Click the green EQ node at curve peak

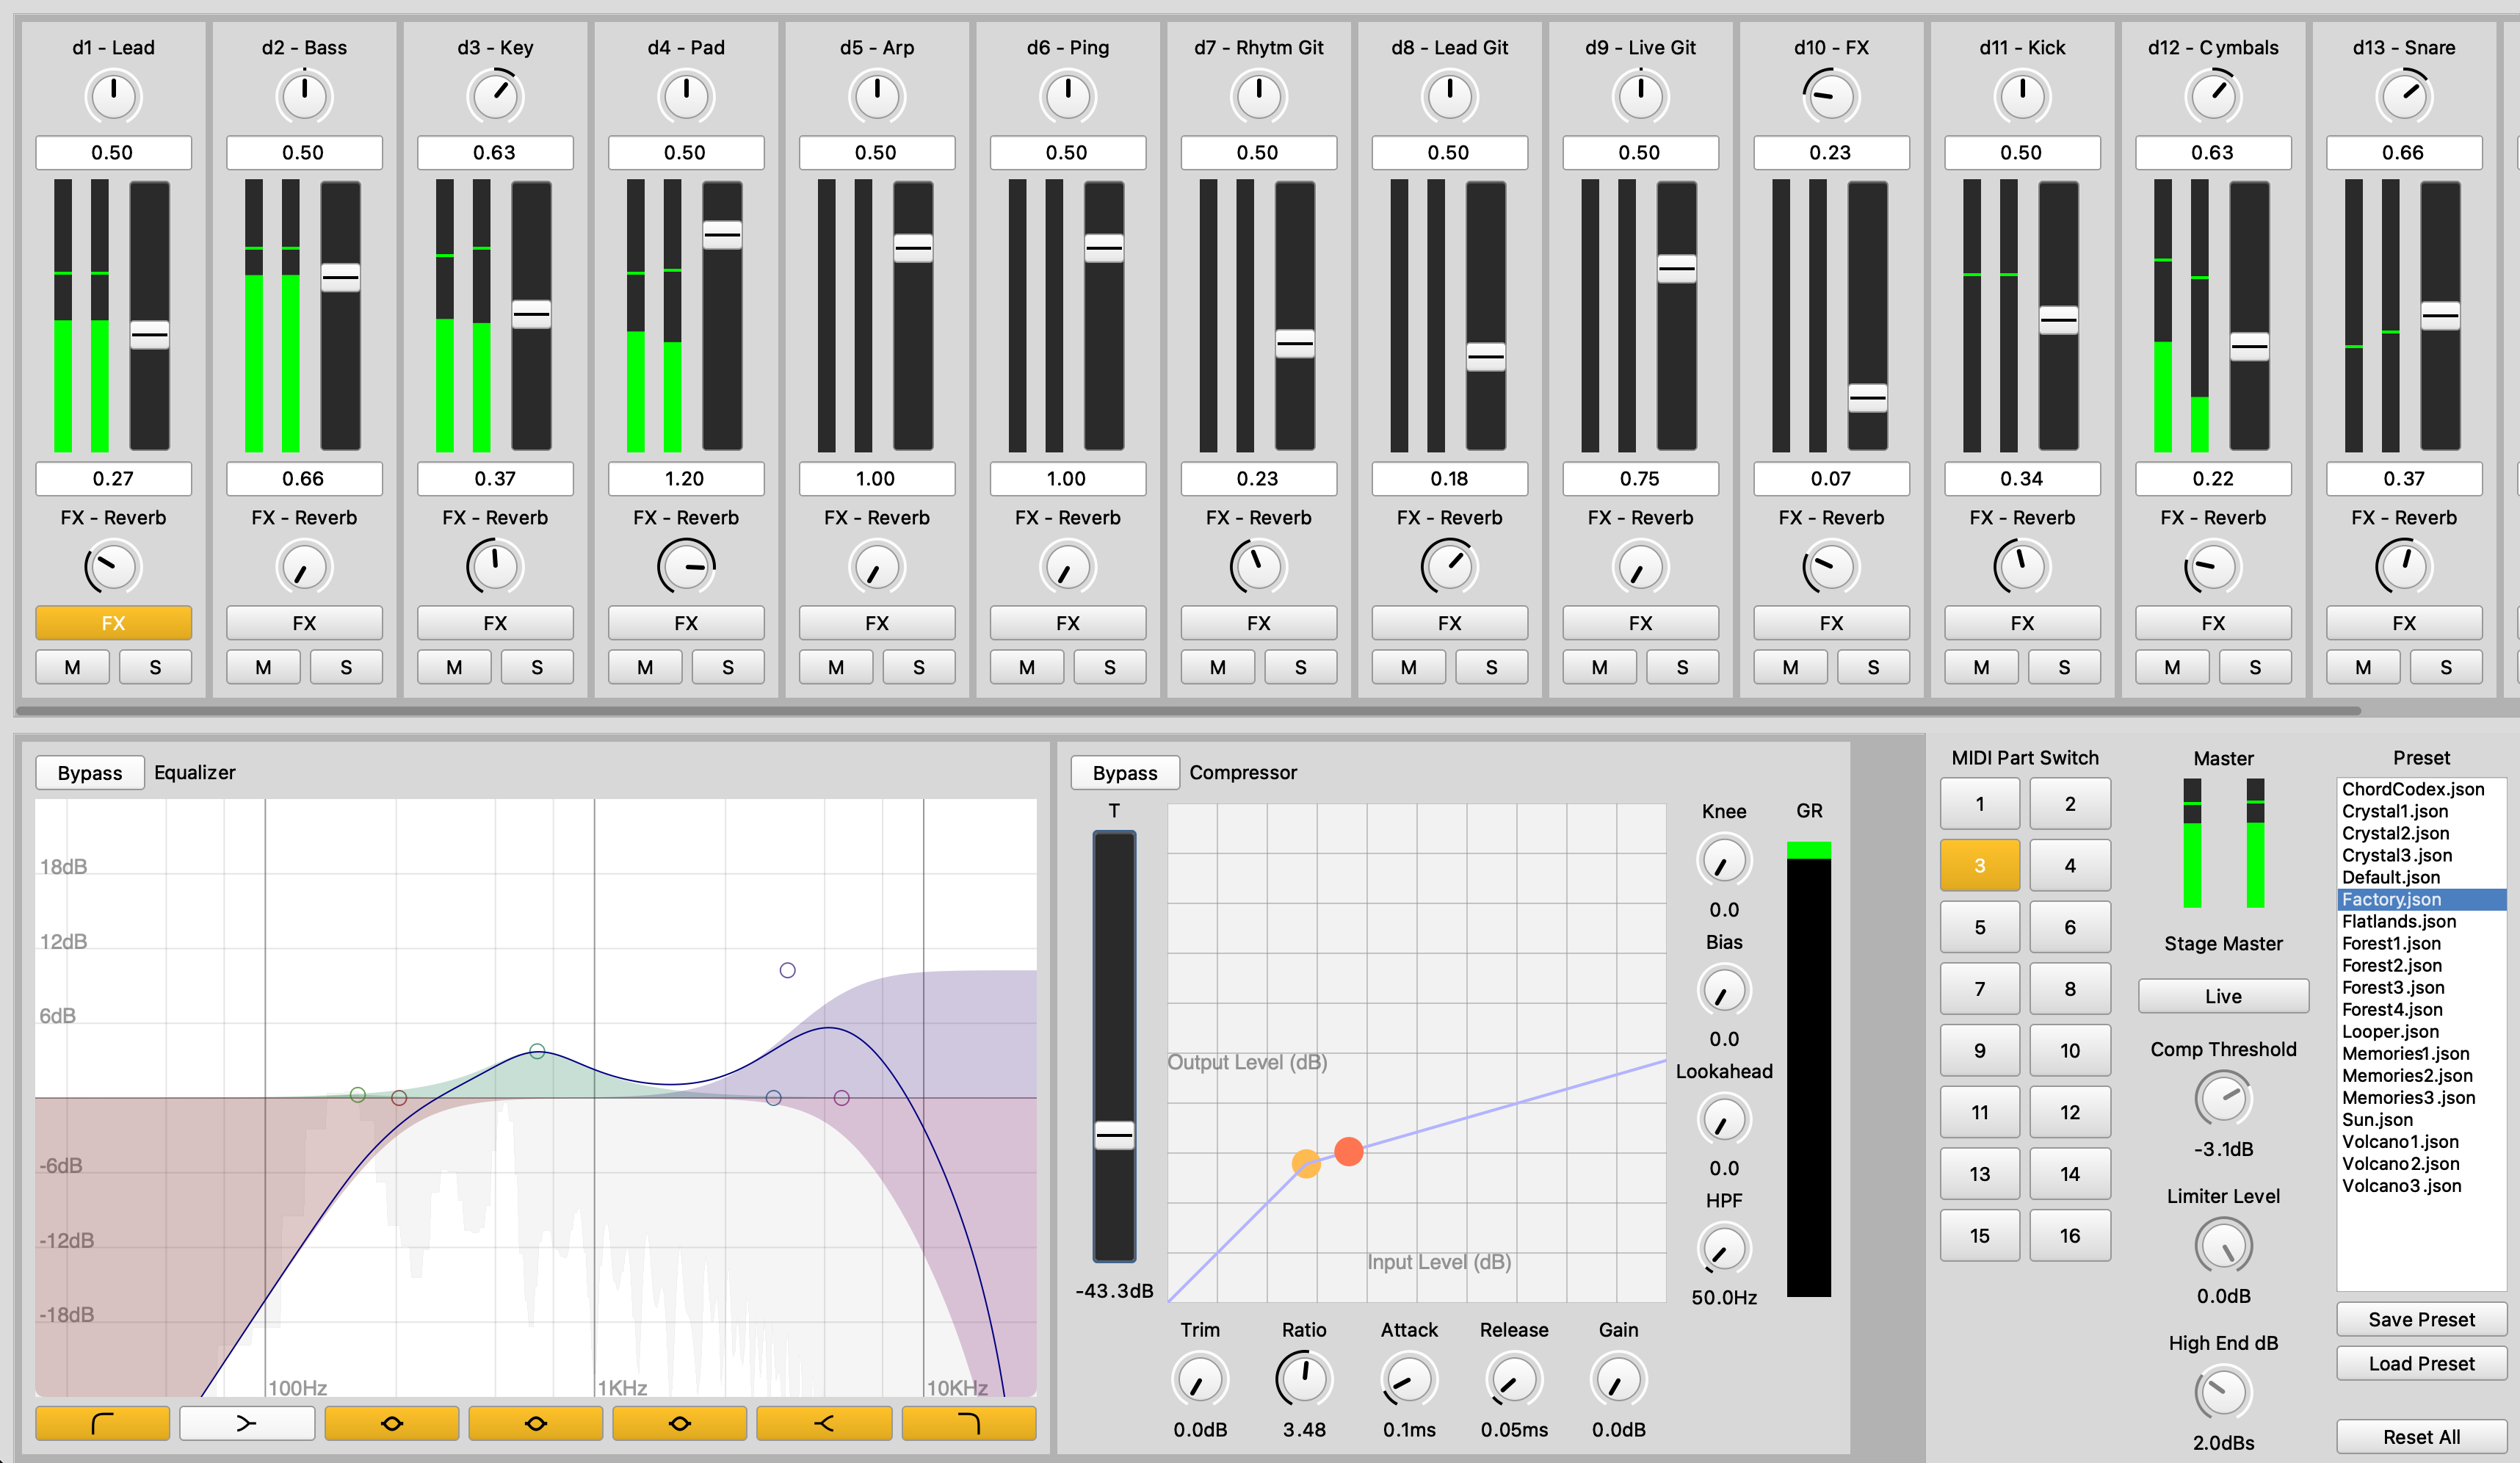coord(537,1051)
